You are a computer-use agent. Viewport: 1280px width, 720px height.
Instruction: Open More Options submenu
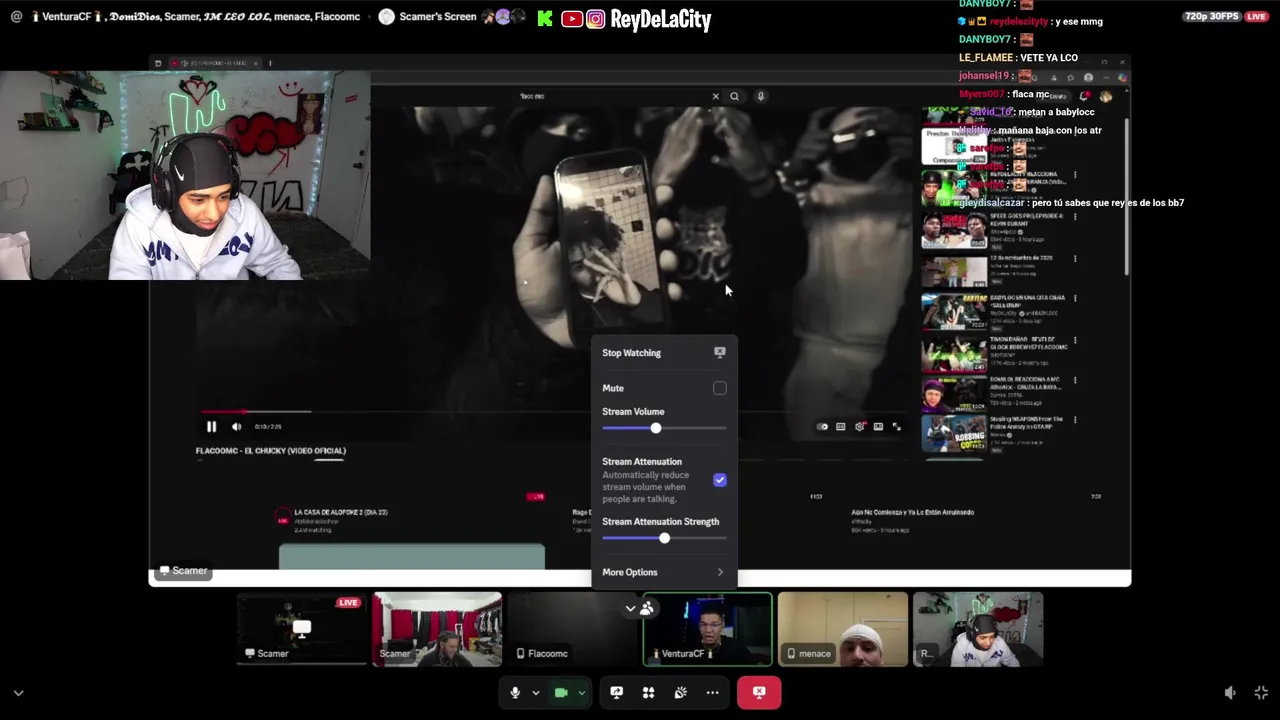click(663, 572)
